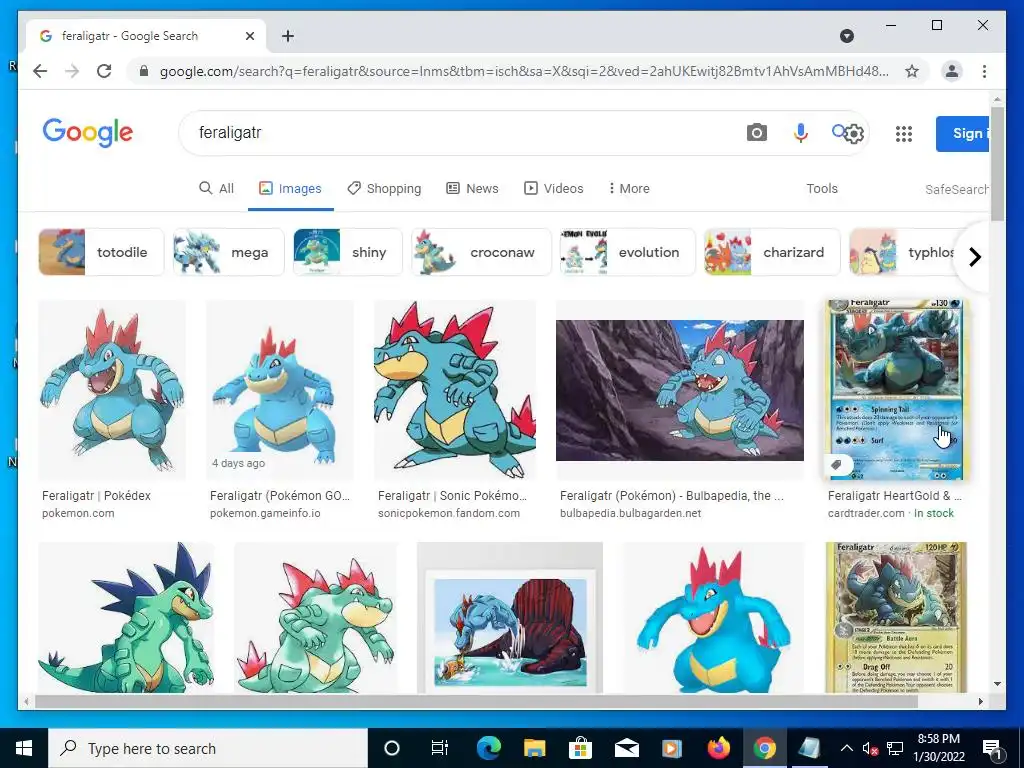Viewport: 1024px width, 768px height.
Task: Open the Tools filter options
Action: [x=822, y=188]
